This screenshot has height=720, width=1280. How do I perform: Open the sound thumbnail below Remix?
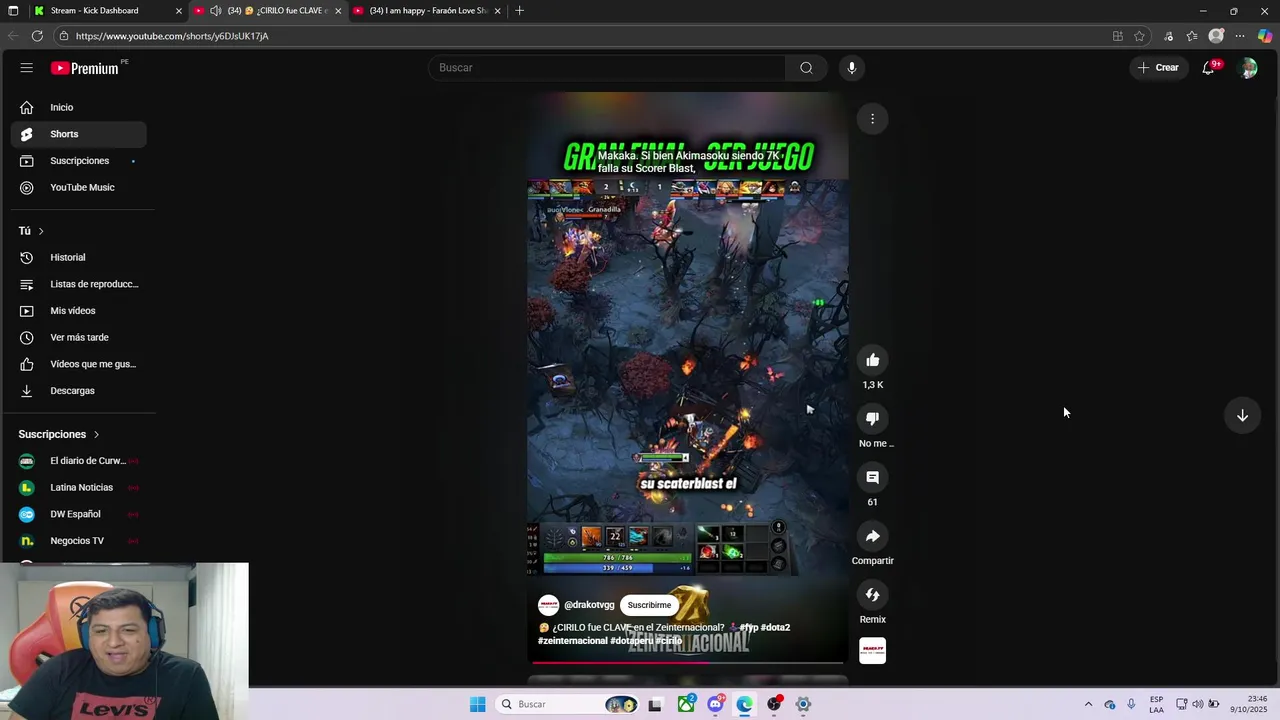872,651
